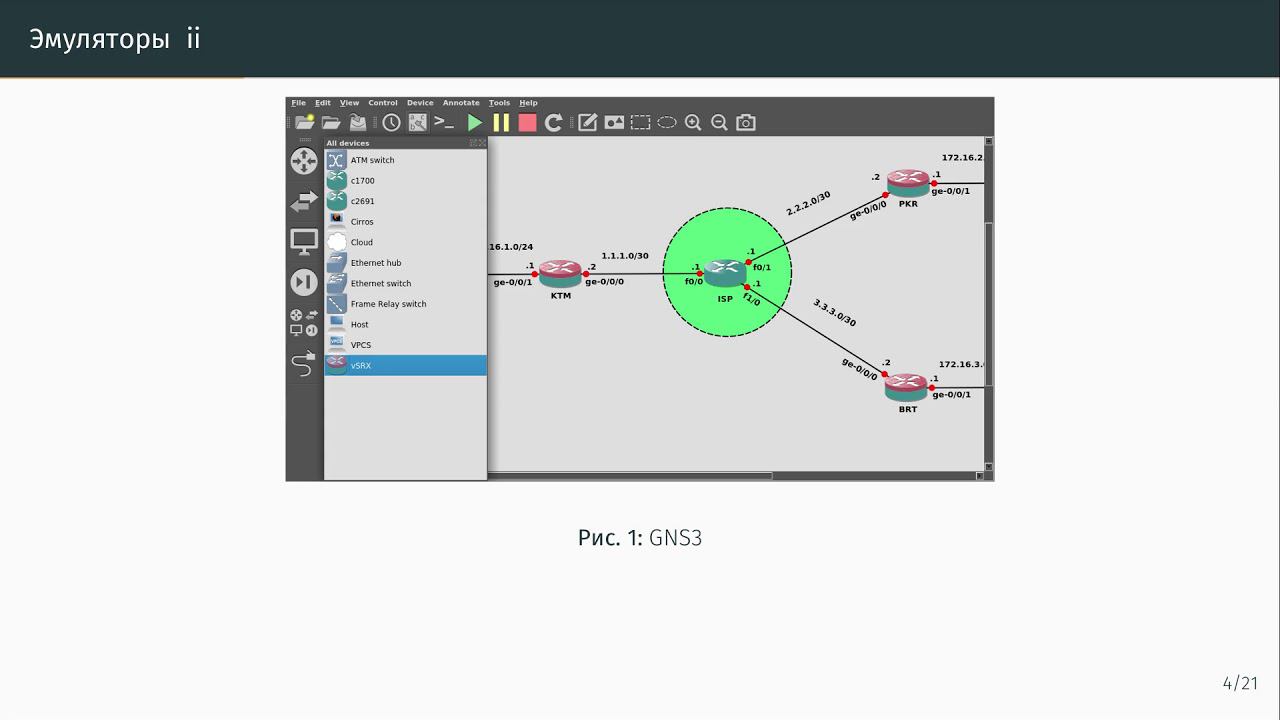Select Ethernet switch in device list
Image resolution: width=1280 pixels, height=720 pixels.
click(x=405, y=283)
